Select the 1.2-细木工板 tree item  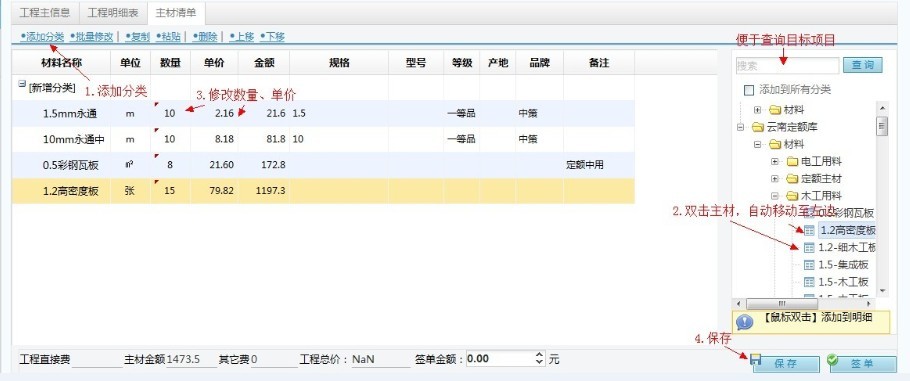coord(846,247)
